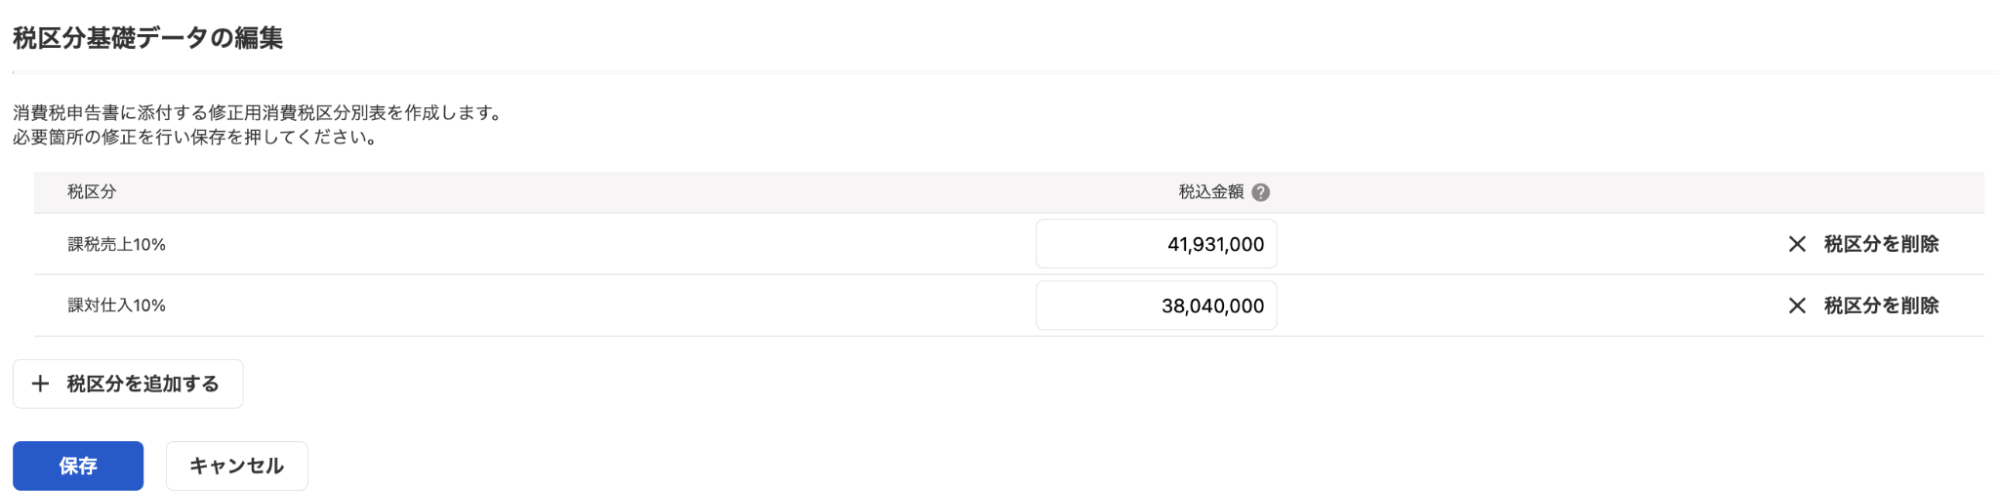The image size is (1999, 502).
Task: Click the 税込金額 column header text
Action: (1211, 192)
